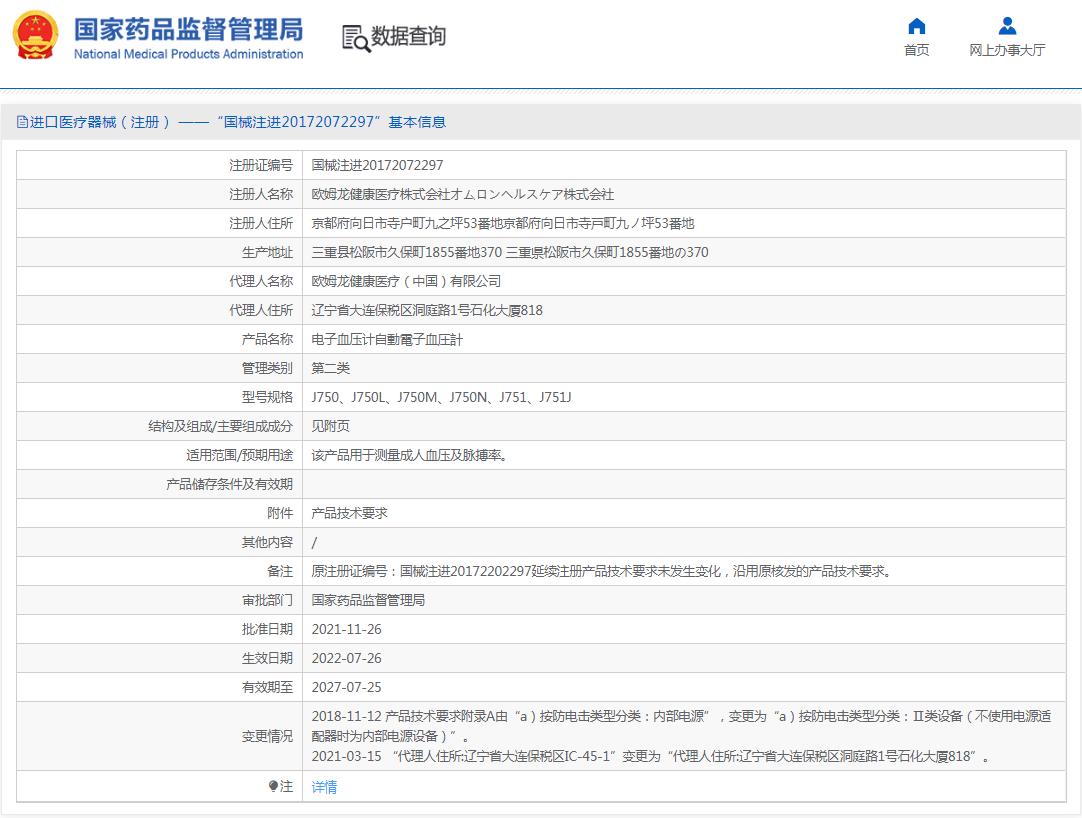Click the document icon before 进口医疗器械
The image size is (1082, 818).
pyautogui.click(x=22, y=122)
